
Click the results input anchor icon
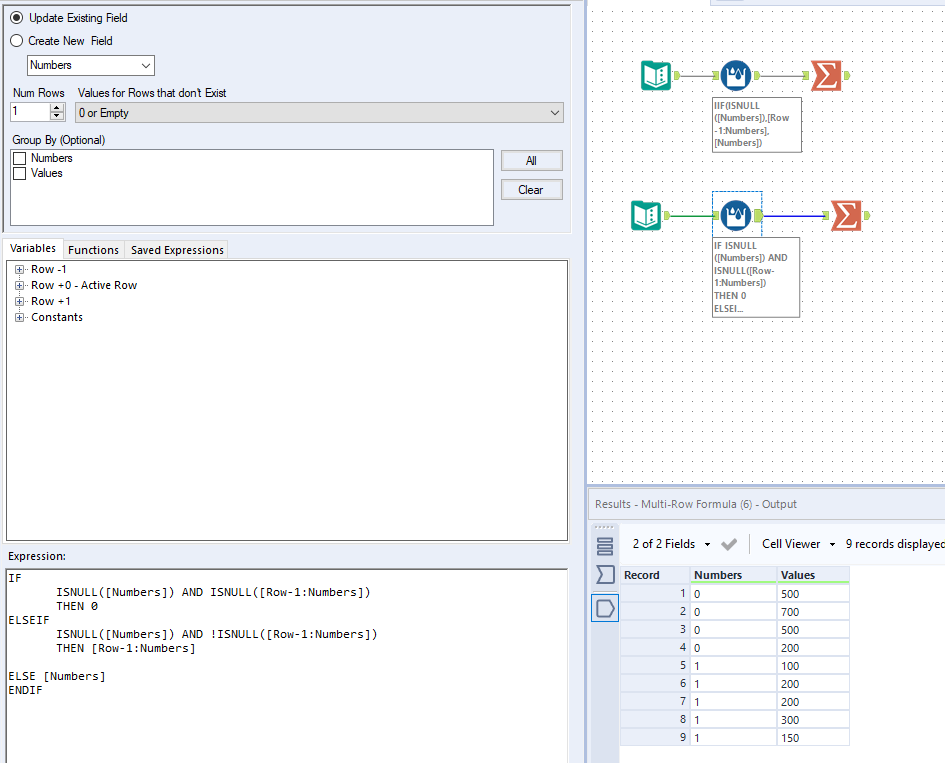(x=604, y=574)
